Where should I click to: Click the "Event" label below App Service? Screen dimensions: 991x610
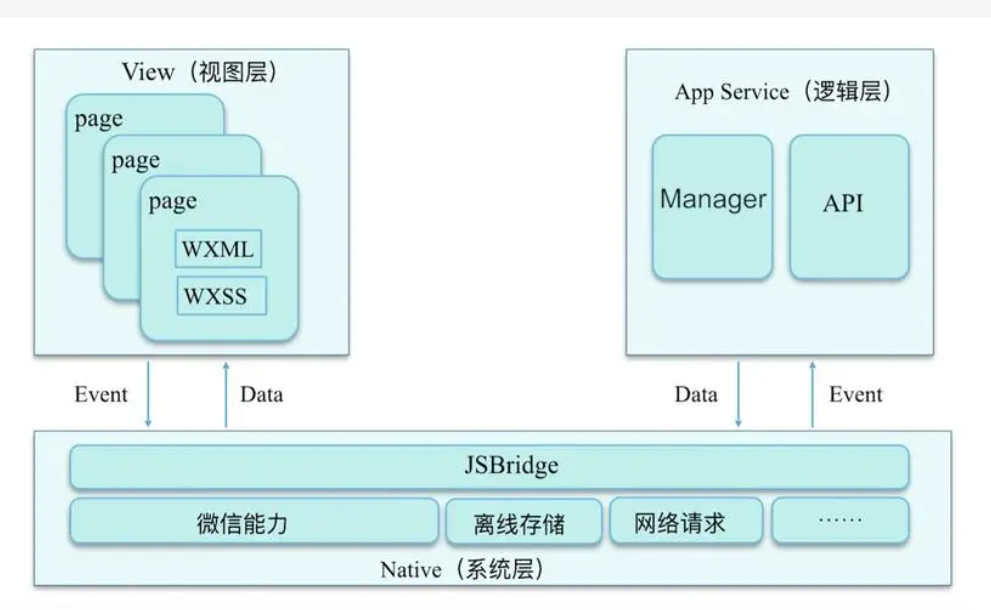[x=856, y=394]
